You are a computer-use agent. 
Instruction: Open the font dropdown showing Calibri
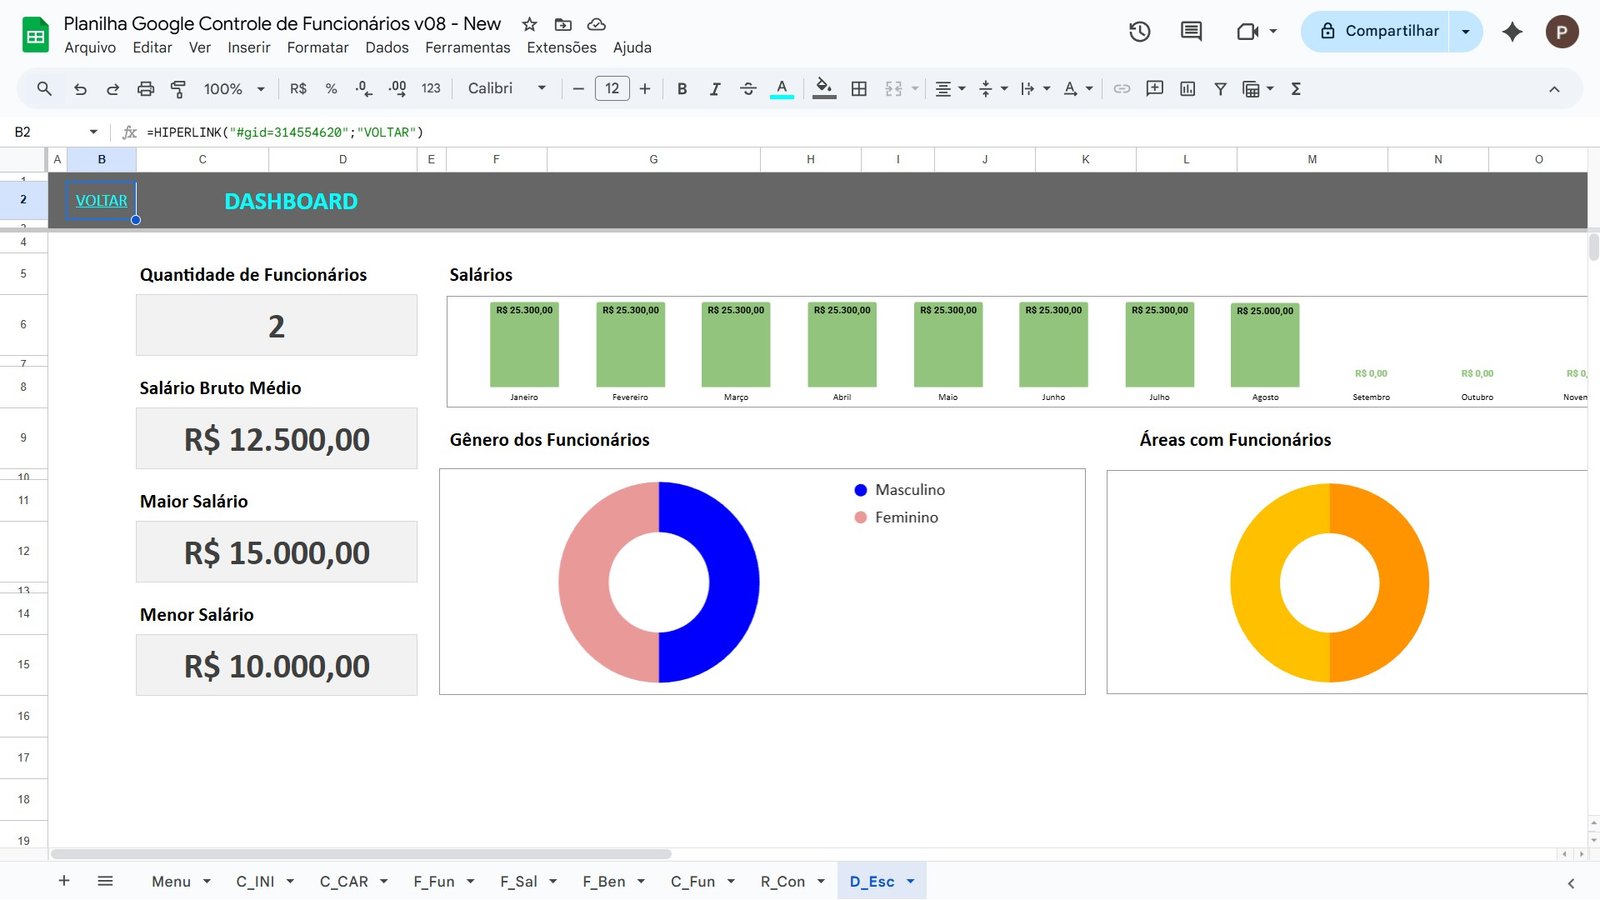505,89
